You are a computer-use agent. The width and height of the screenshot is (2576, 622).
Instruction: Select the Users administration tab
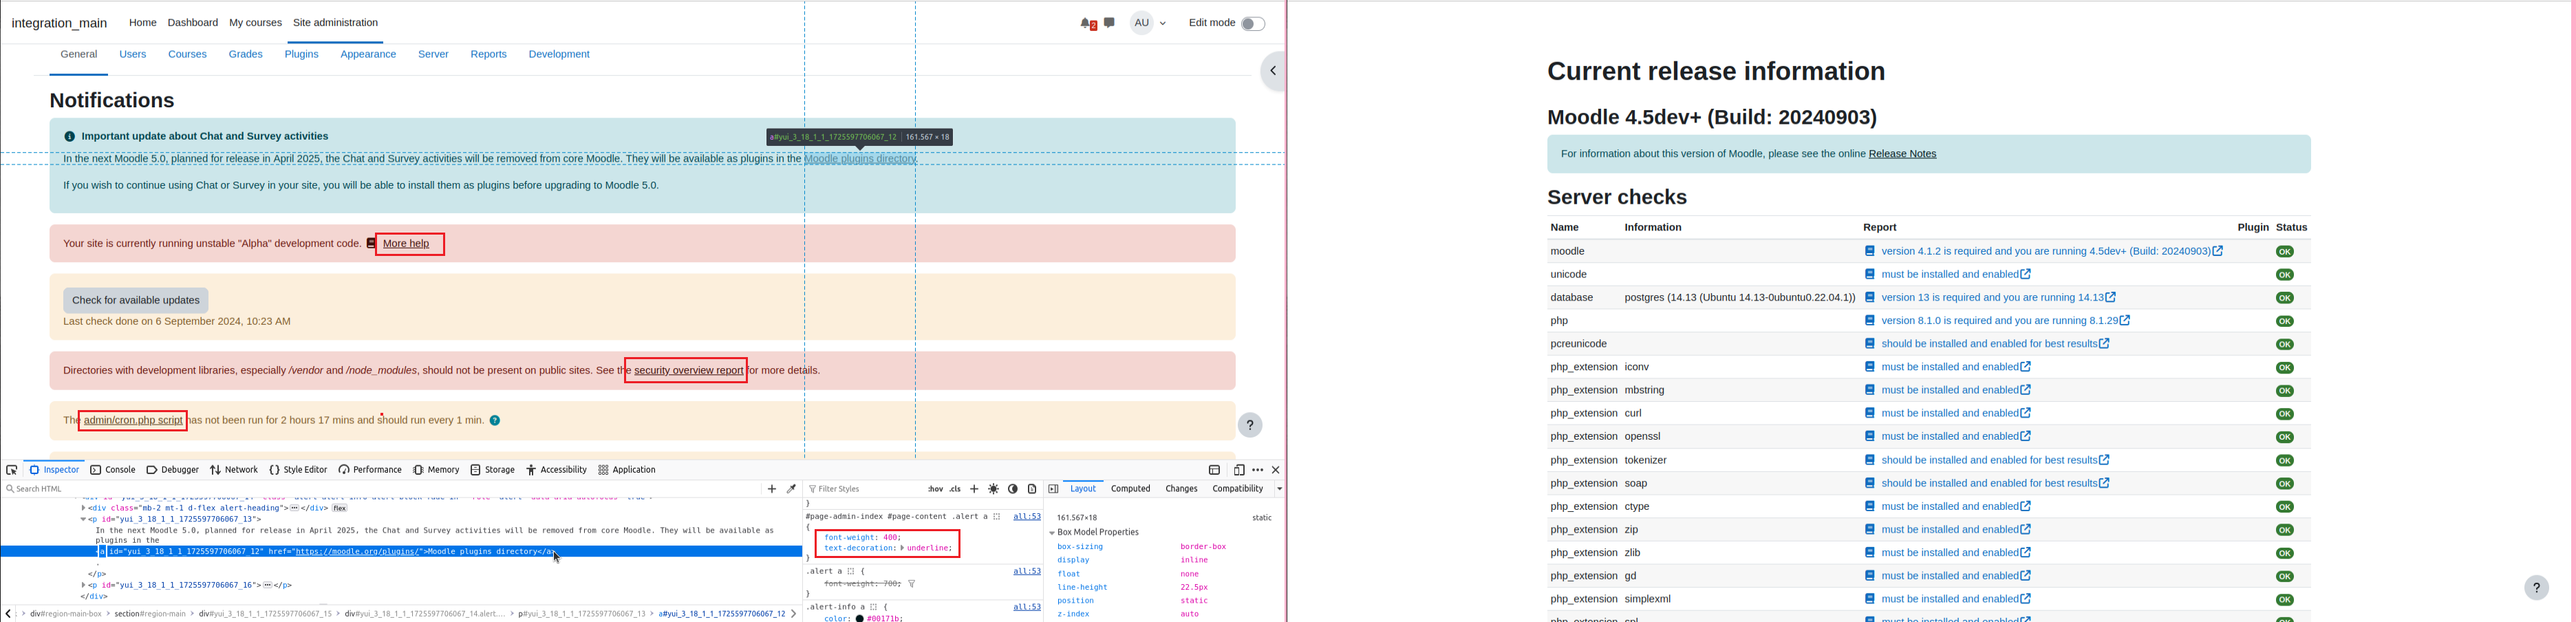tap(132, 55)
